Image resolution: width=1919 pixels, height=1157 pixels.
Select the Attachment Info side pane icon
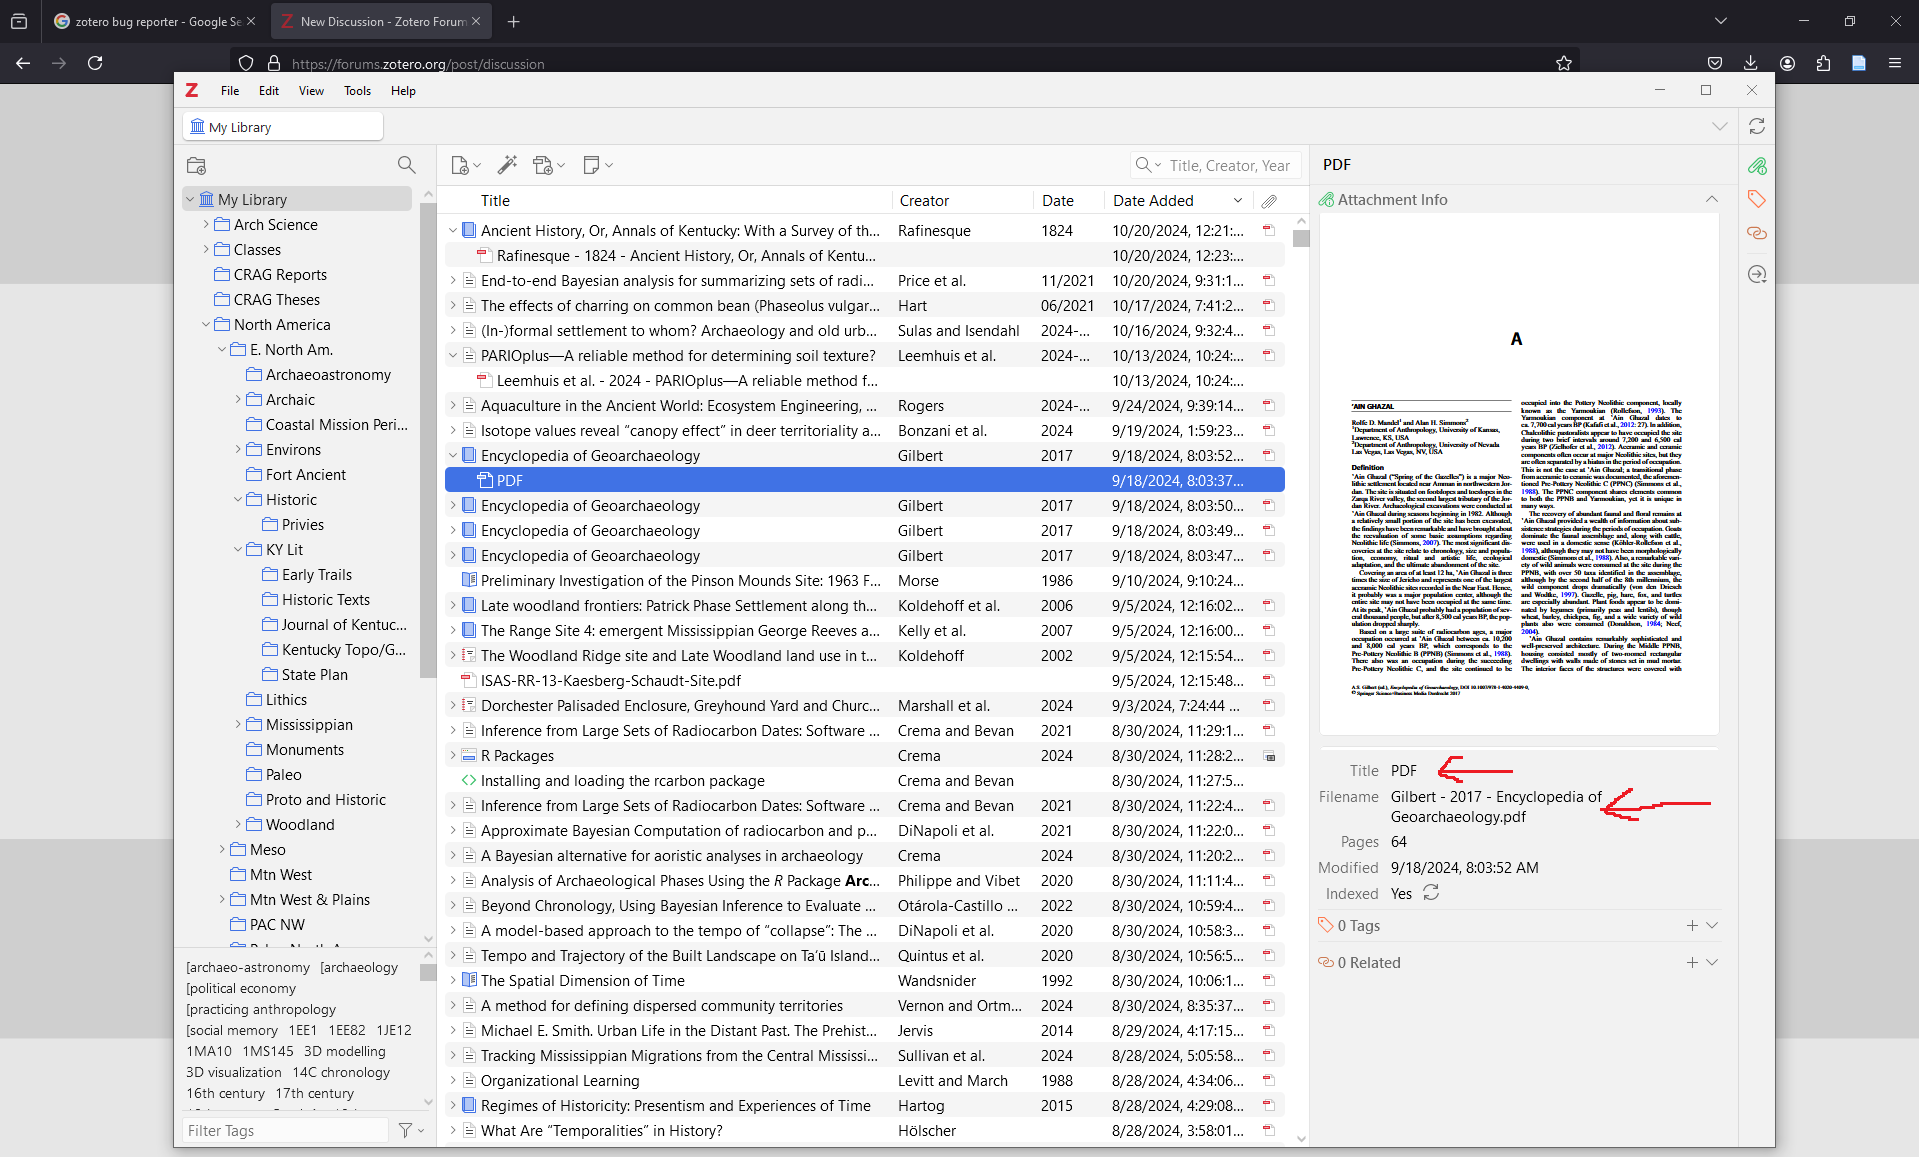pos(1757,166)
